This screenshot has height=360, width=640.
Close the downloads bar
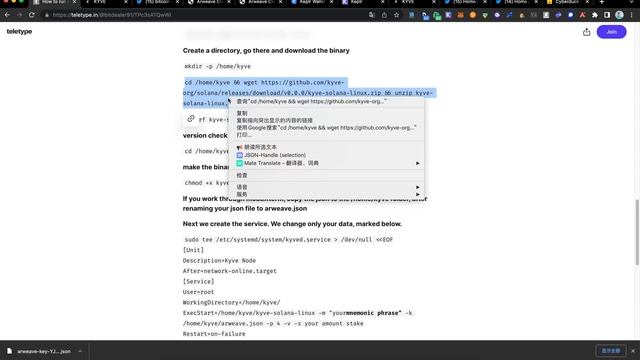[633, 351]
